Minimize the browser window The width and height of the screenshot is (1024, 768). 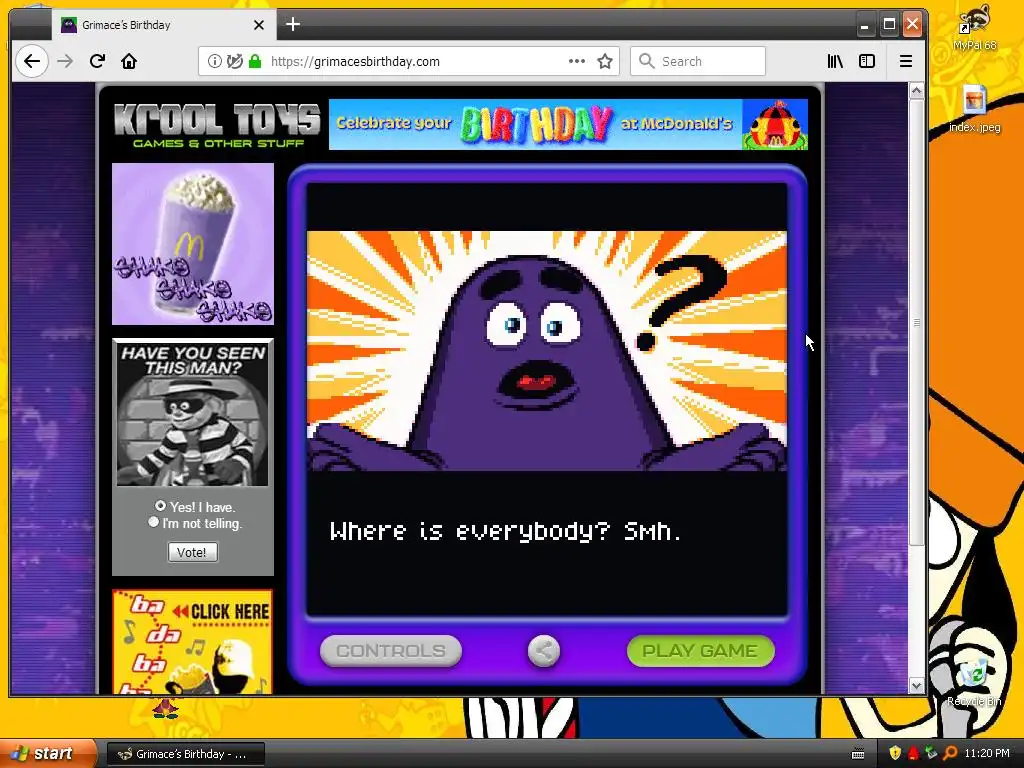coord(865,25)
